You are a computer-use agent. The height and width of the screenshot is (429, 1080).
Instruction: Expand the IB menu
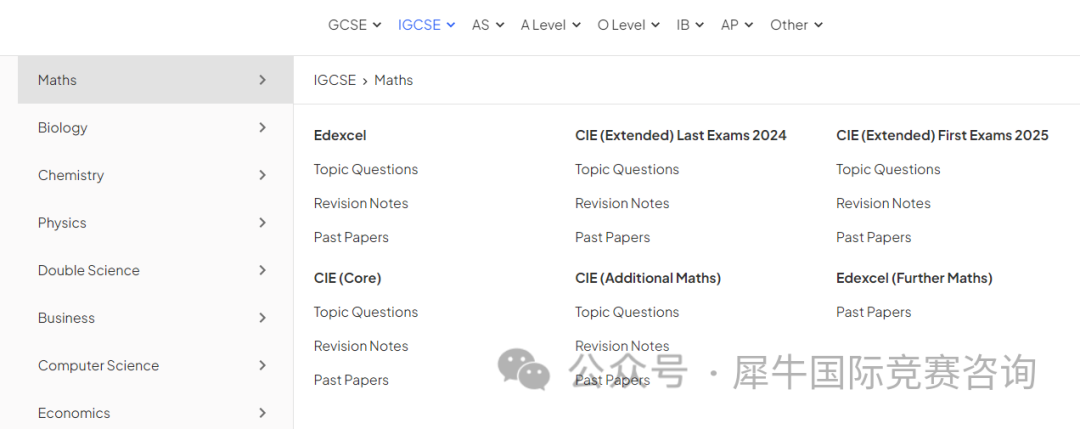click(x=689, y=25)
